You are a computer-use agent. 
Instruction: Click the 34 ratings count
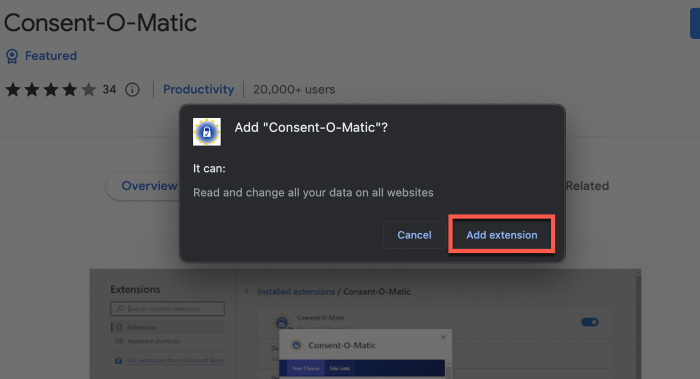[x=109, y=90]
